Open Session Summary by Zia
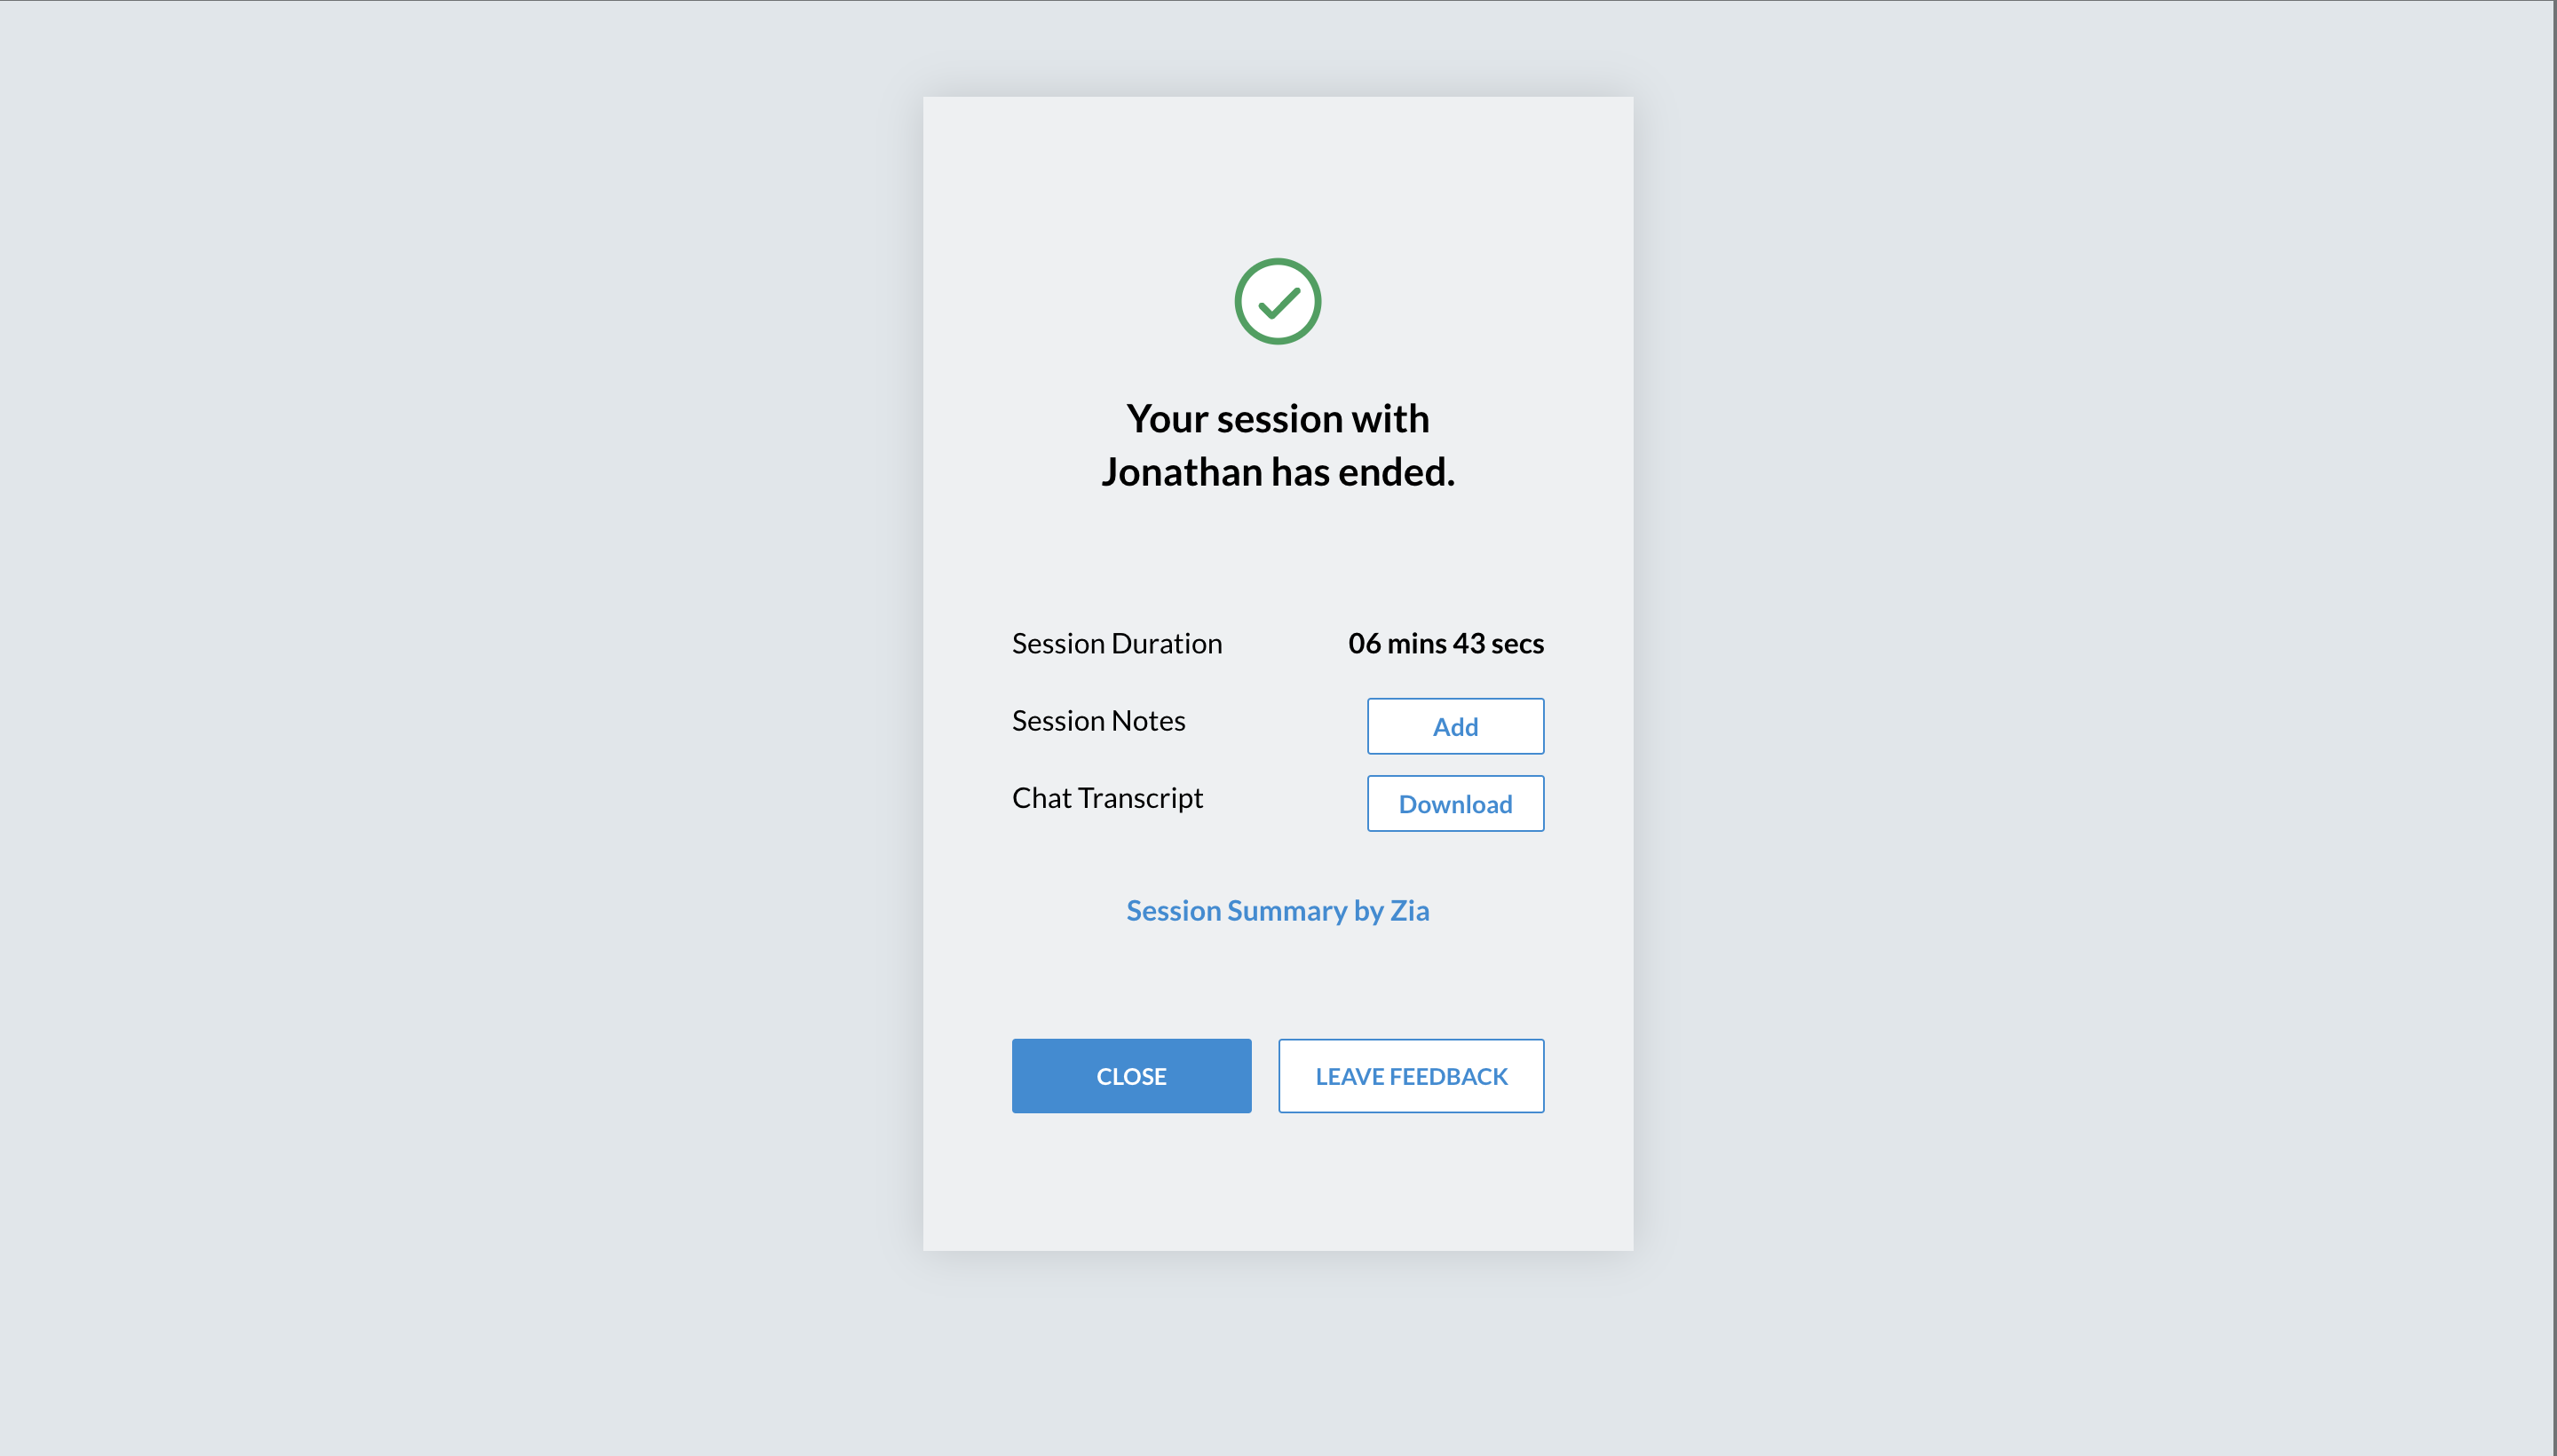 1277,910
